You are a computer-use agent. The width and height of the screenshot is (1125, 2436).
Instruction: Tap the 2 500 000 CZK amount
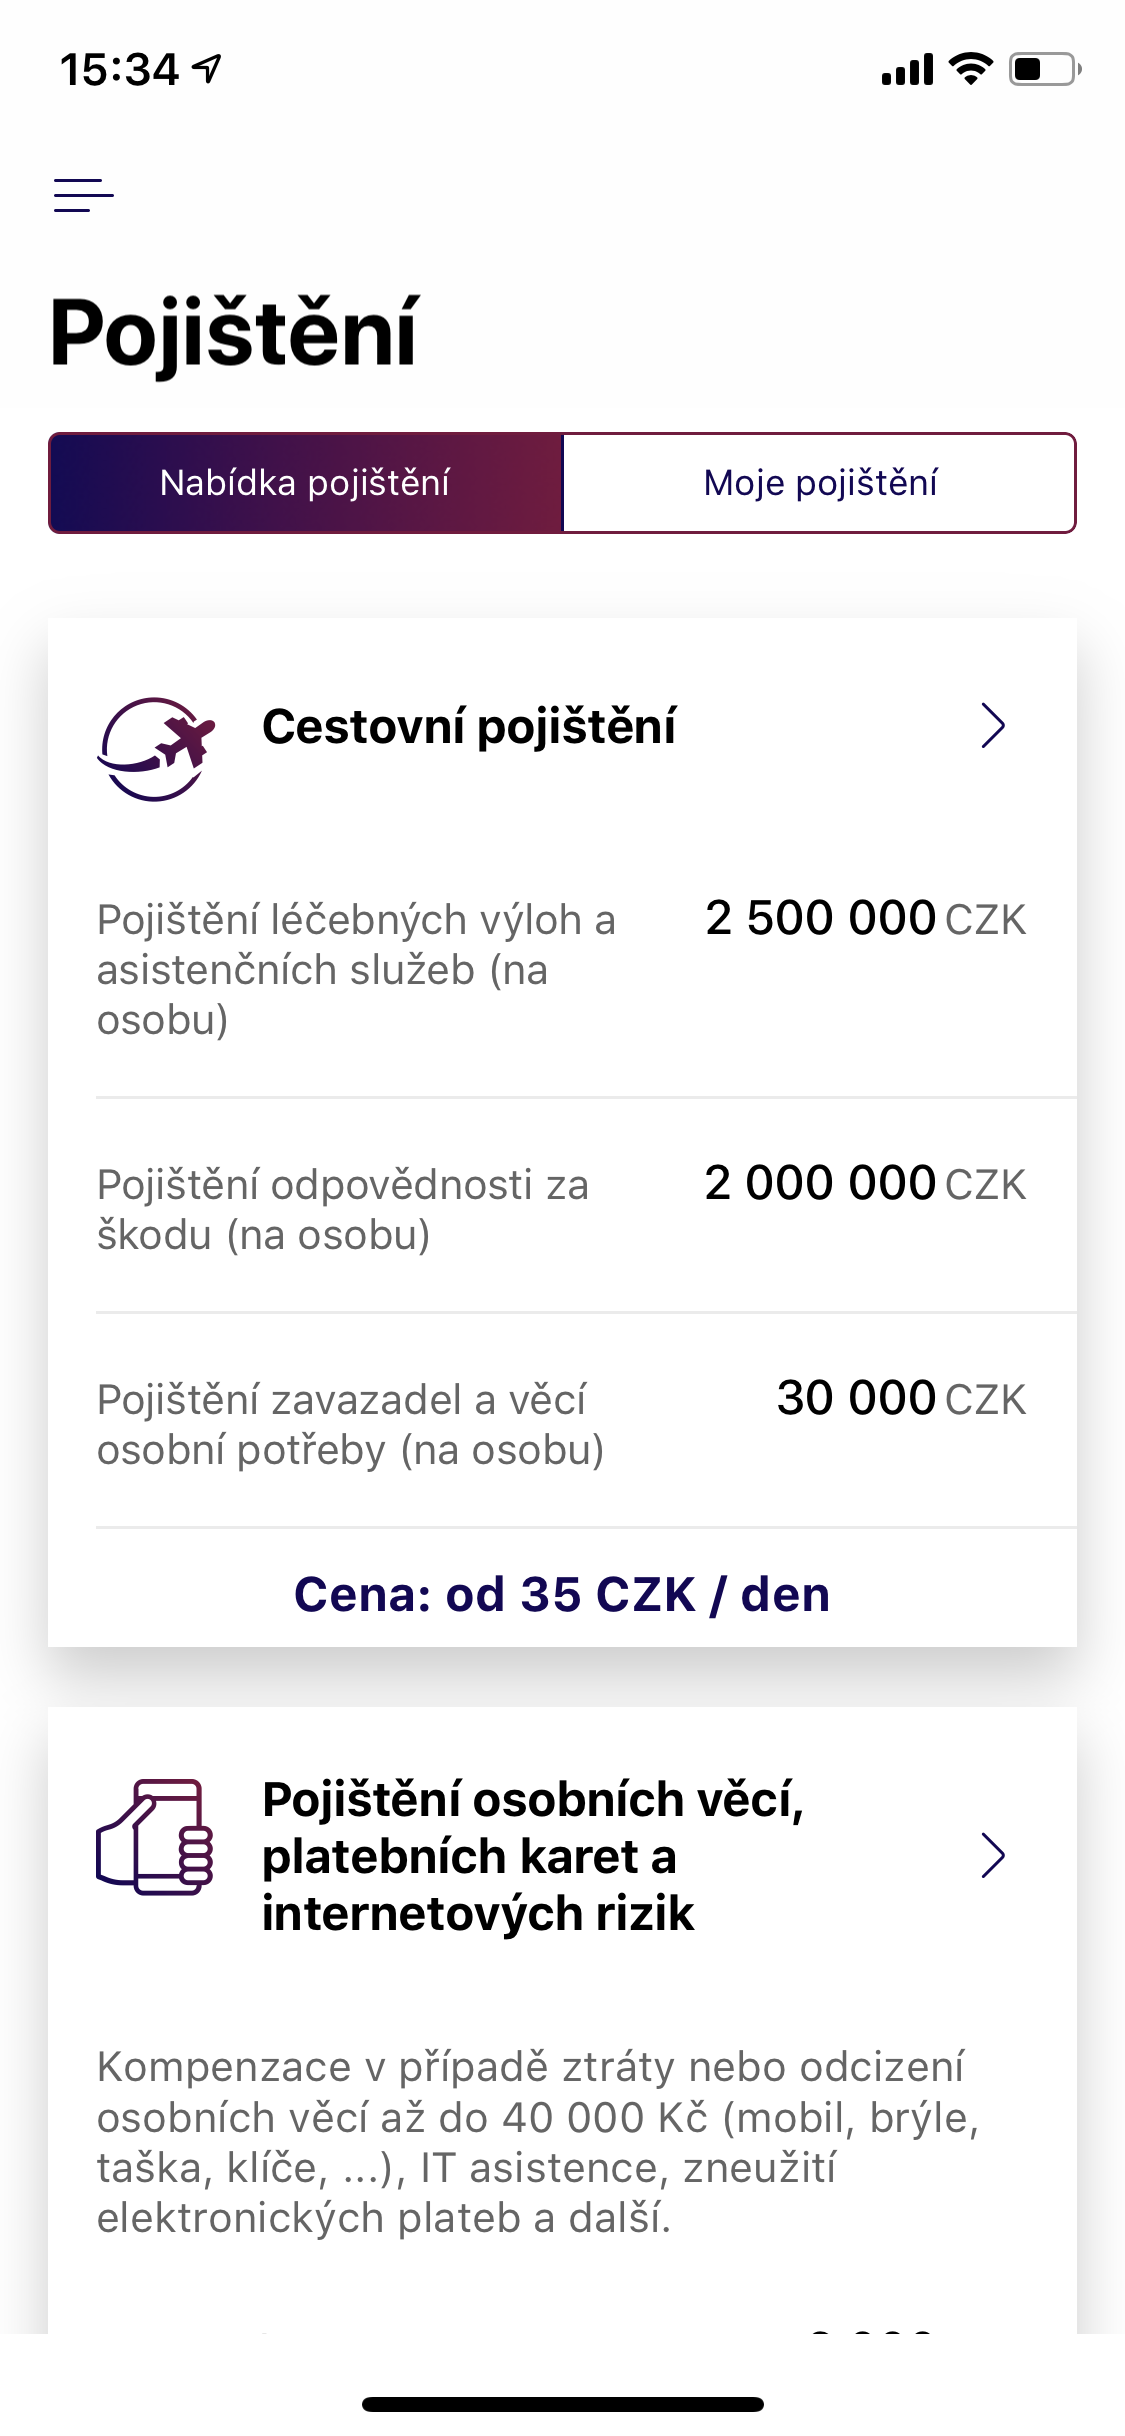pyautogui.click(x=864, y=919)
